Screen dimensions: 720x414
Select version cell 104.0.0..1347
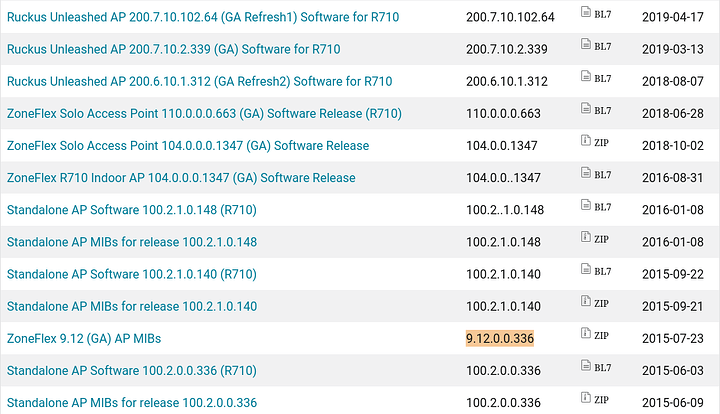(503, 178)
